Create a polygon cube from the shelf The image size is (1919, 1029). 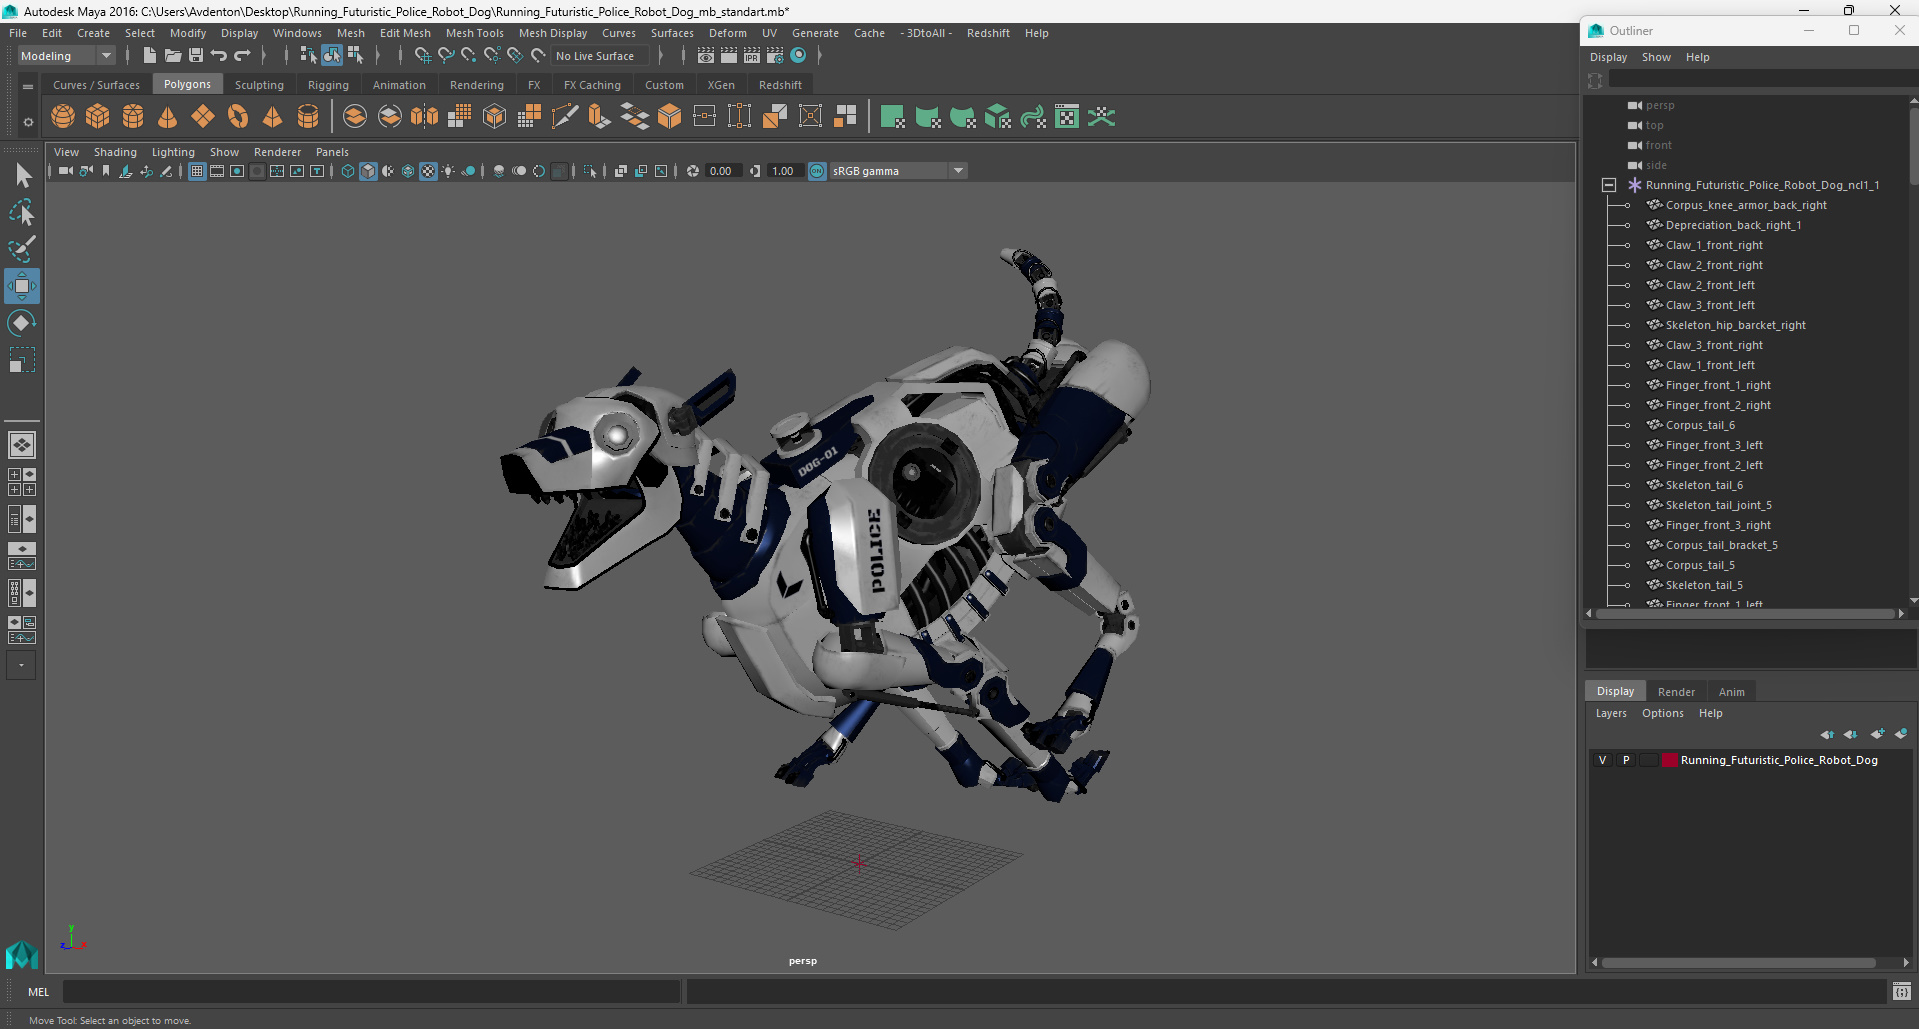(x=98, y=117)
